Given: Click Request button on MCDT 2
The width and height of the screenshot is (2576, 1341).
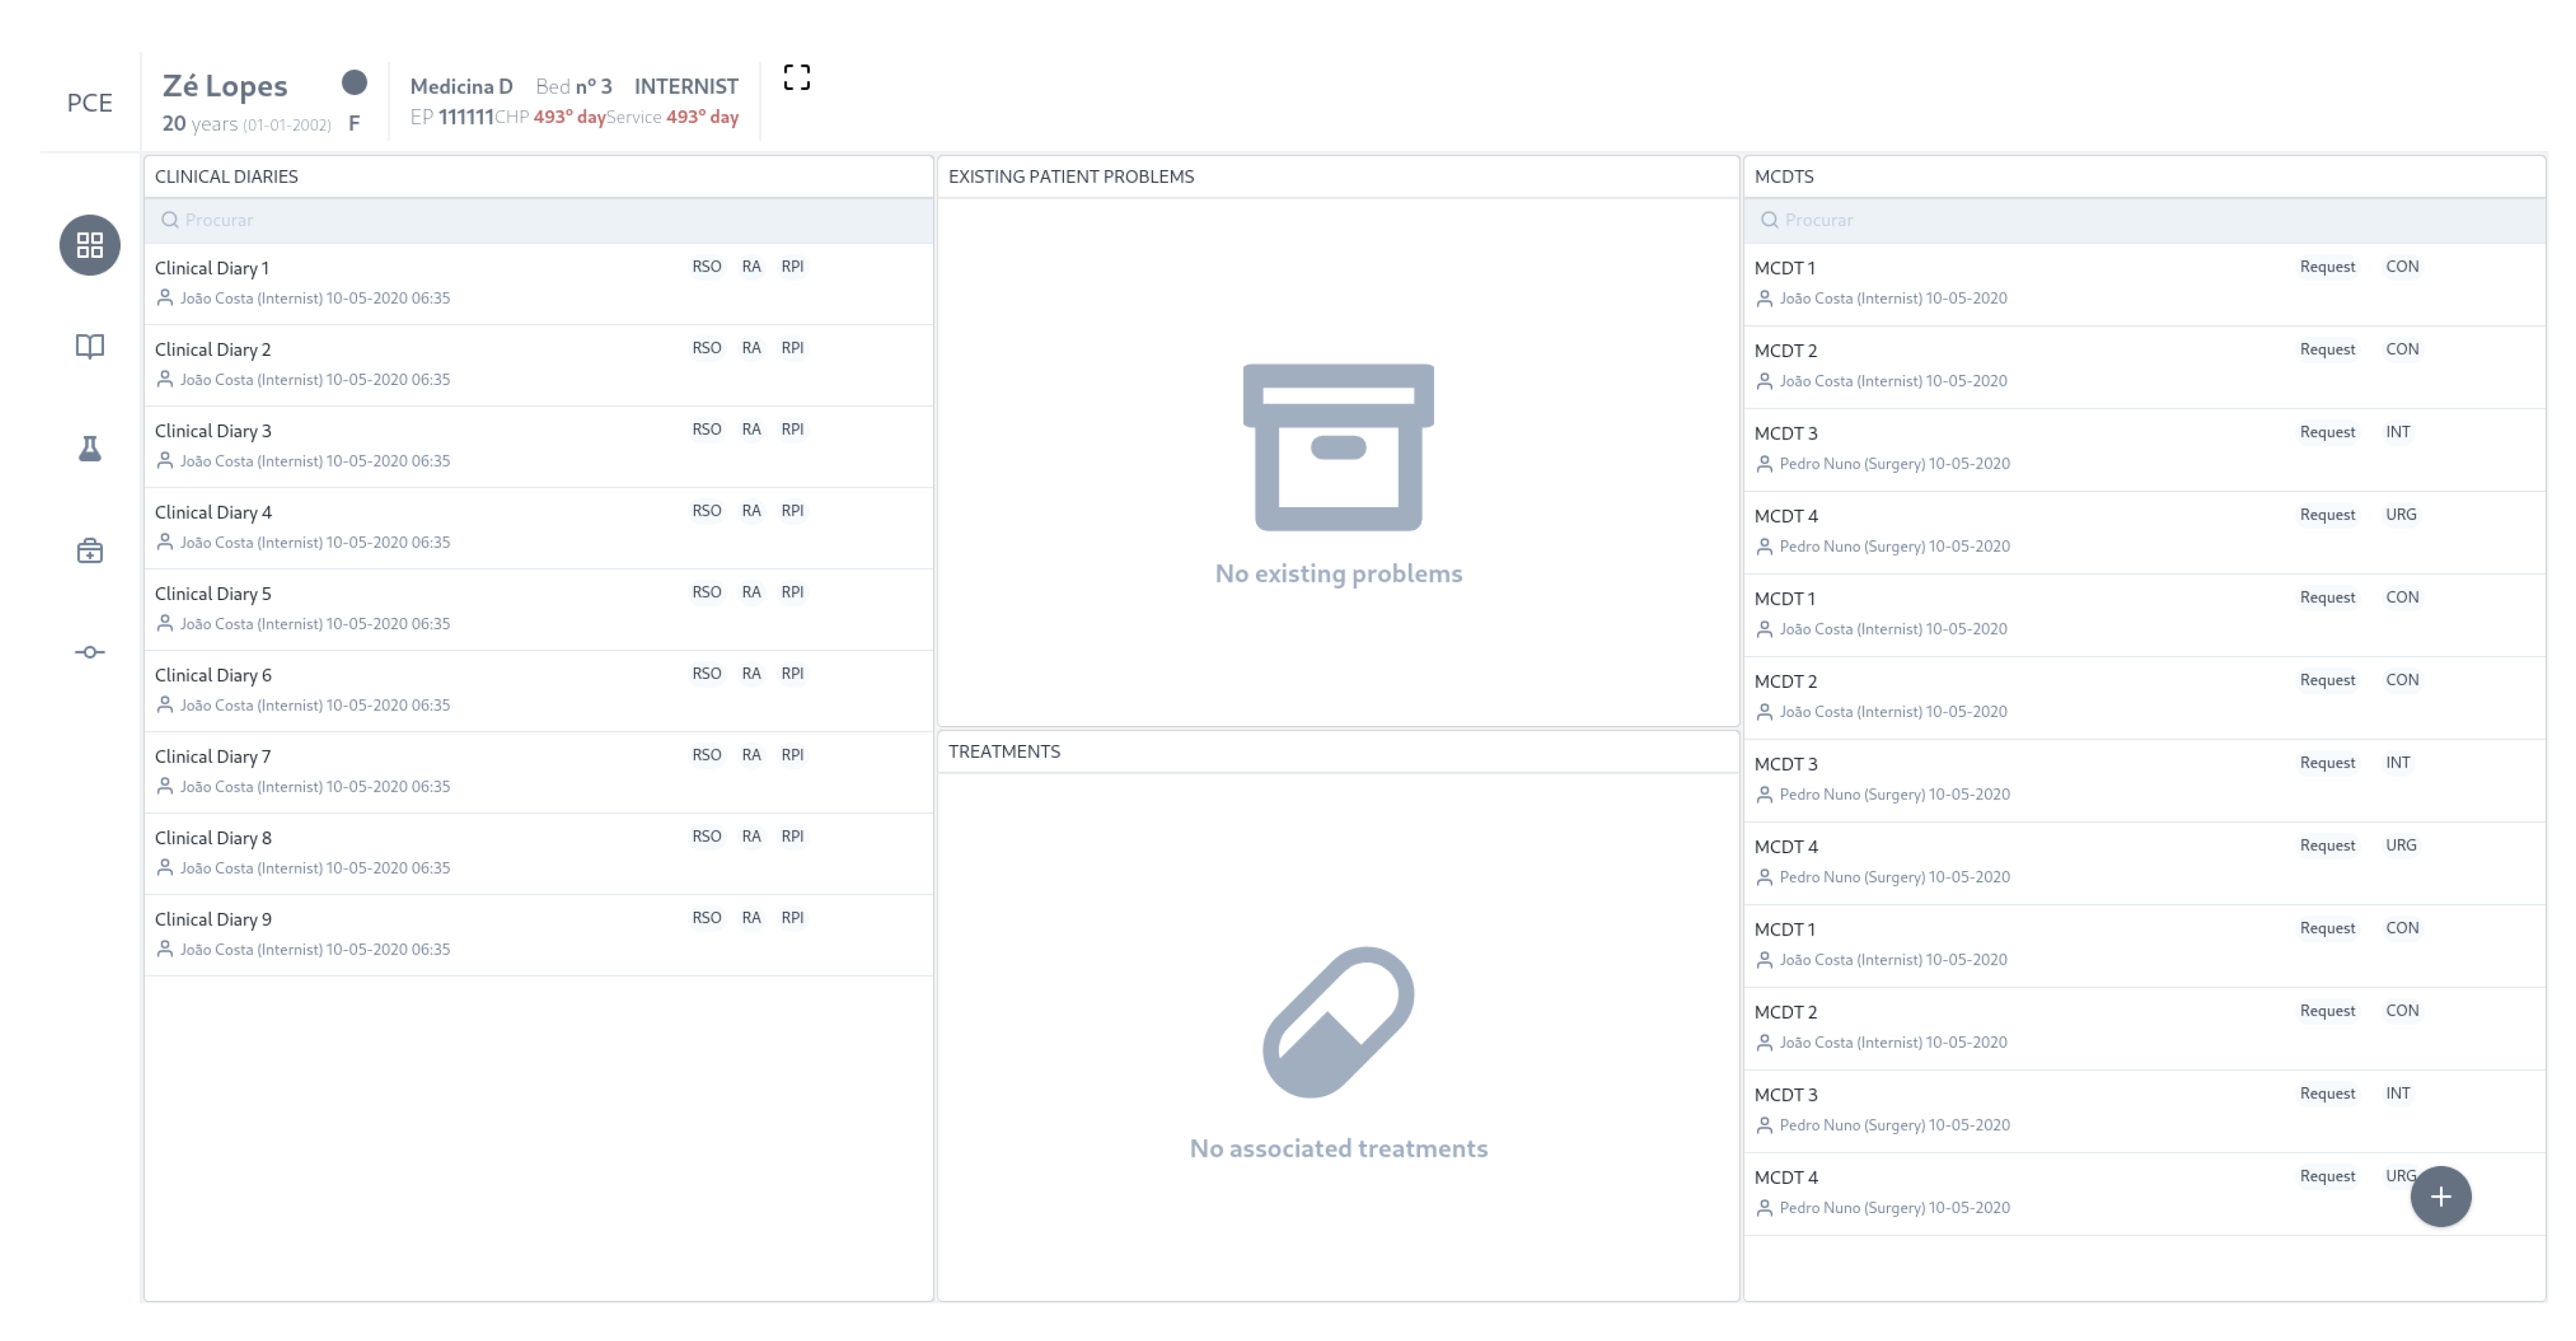Looking at the screenshot, I should click(2326, 349).
